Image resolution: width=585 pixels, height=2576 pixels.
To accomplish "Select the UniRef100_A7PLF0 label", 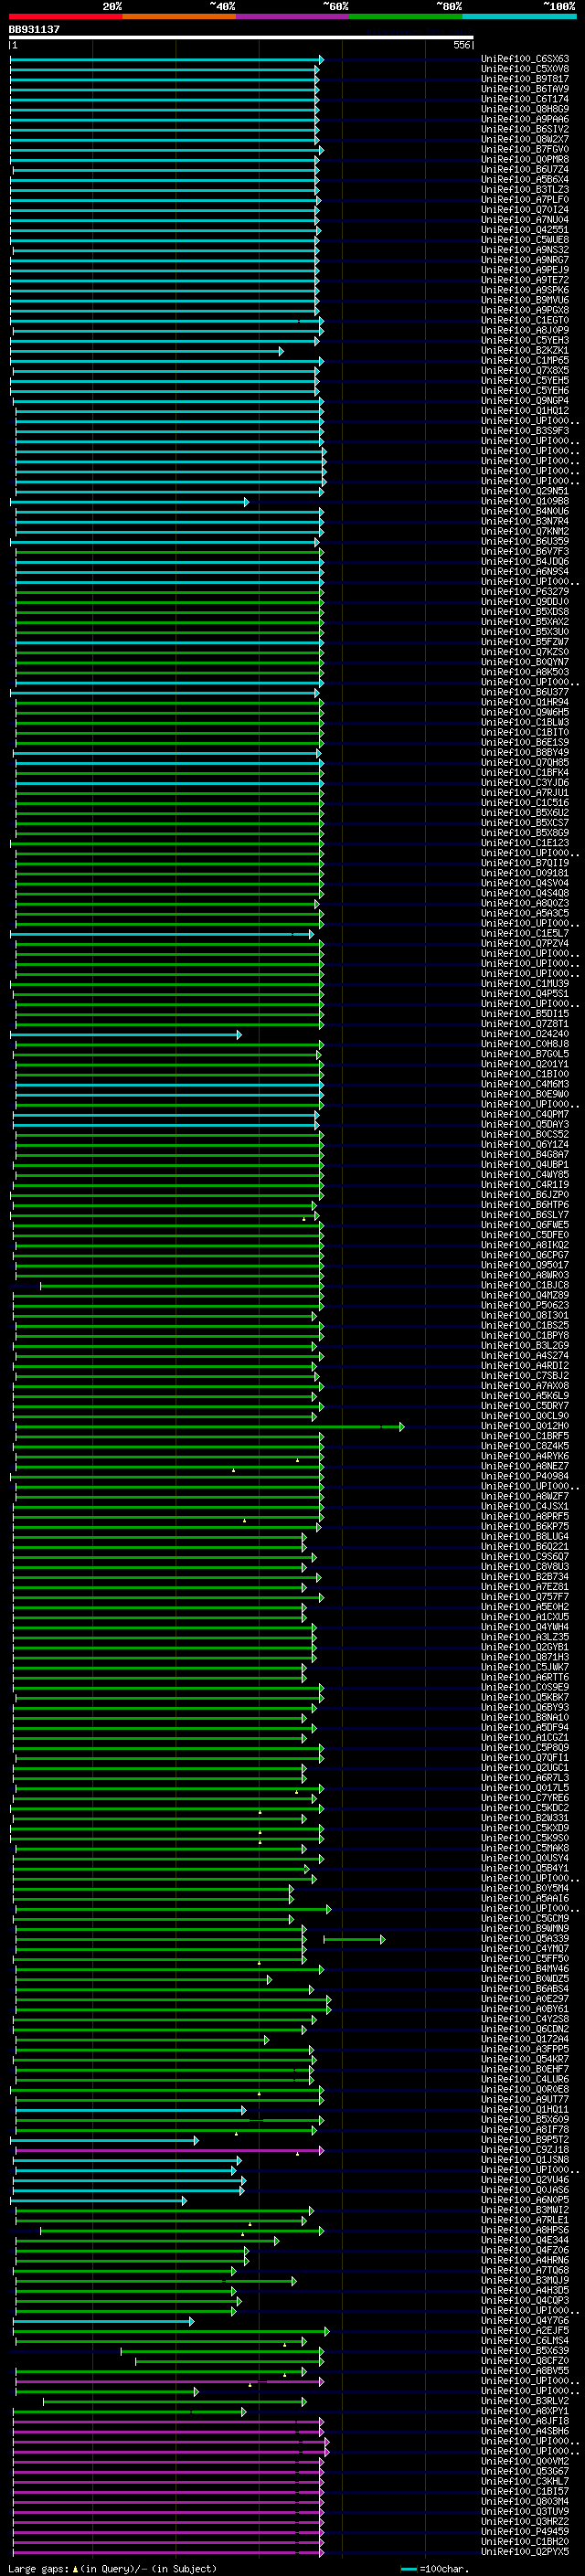I will pos(525,199).
